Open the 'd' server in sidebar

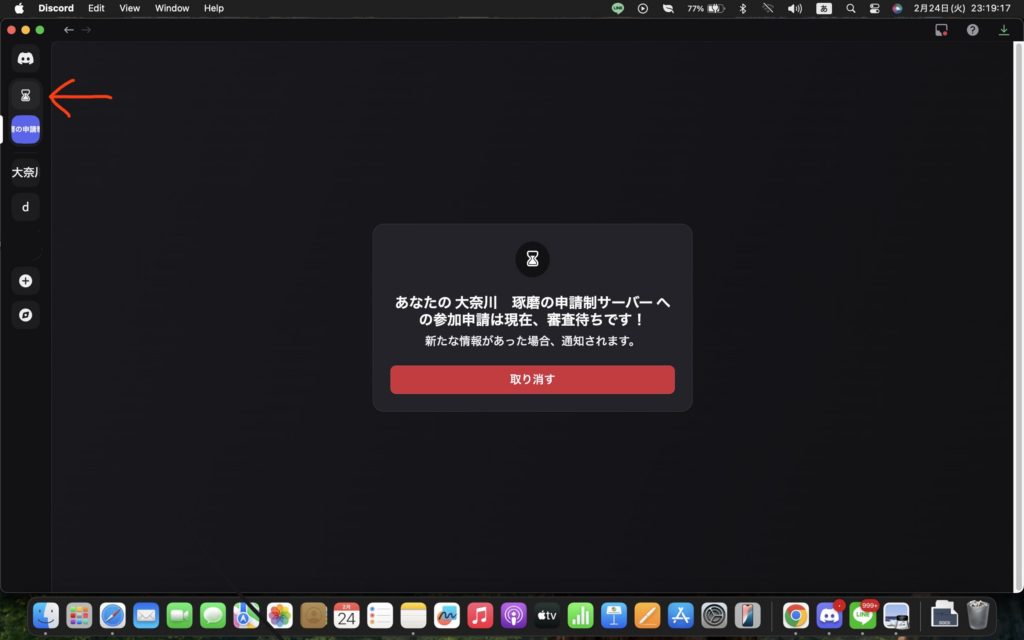[26, 207]
